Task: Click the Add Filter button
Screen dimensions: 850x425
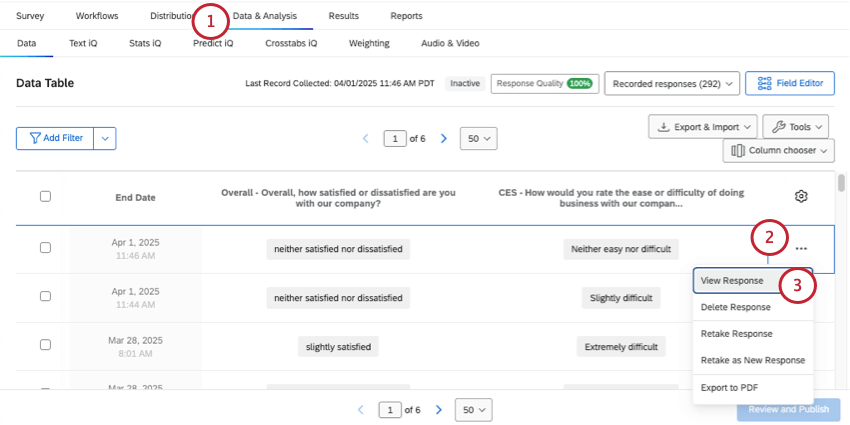Action: 55,138
